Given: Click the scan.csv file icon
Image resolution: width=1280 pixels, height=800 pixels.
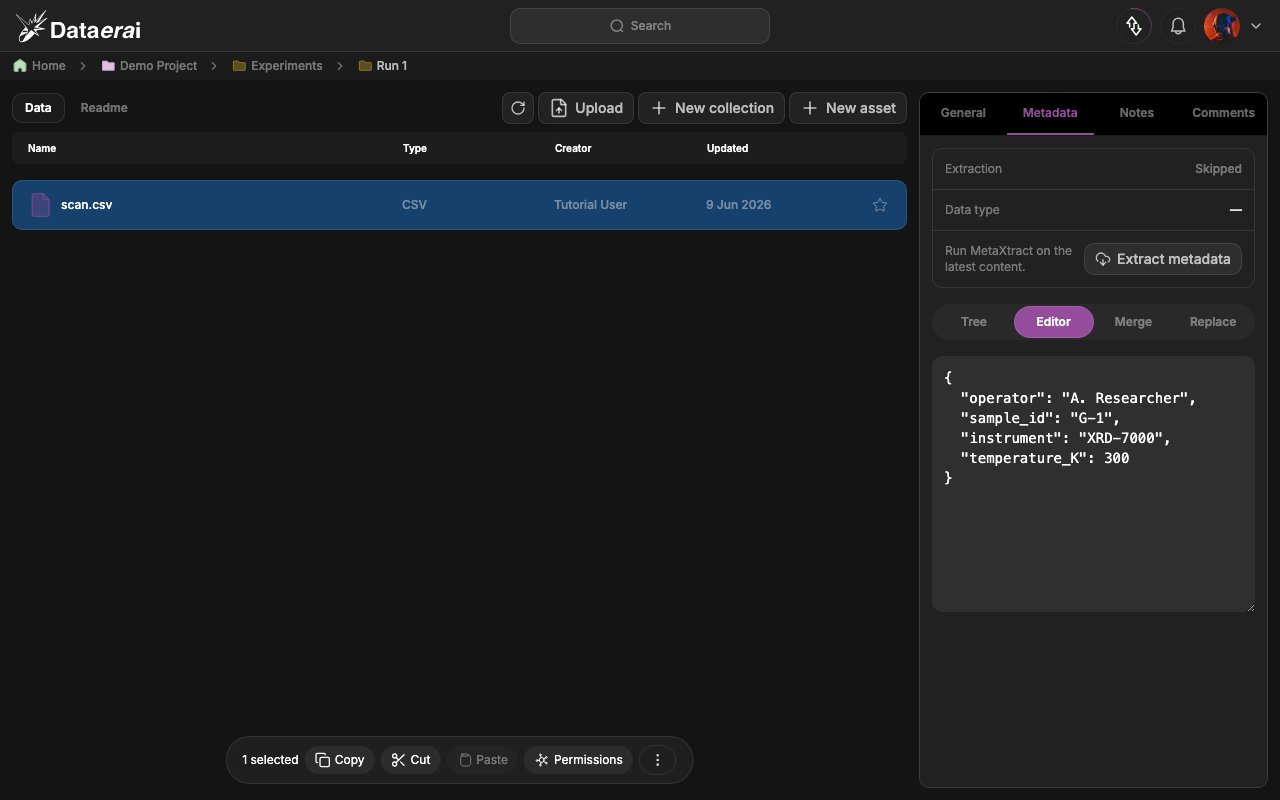Looking at the screenshot, I should pos(41,205).
